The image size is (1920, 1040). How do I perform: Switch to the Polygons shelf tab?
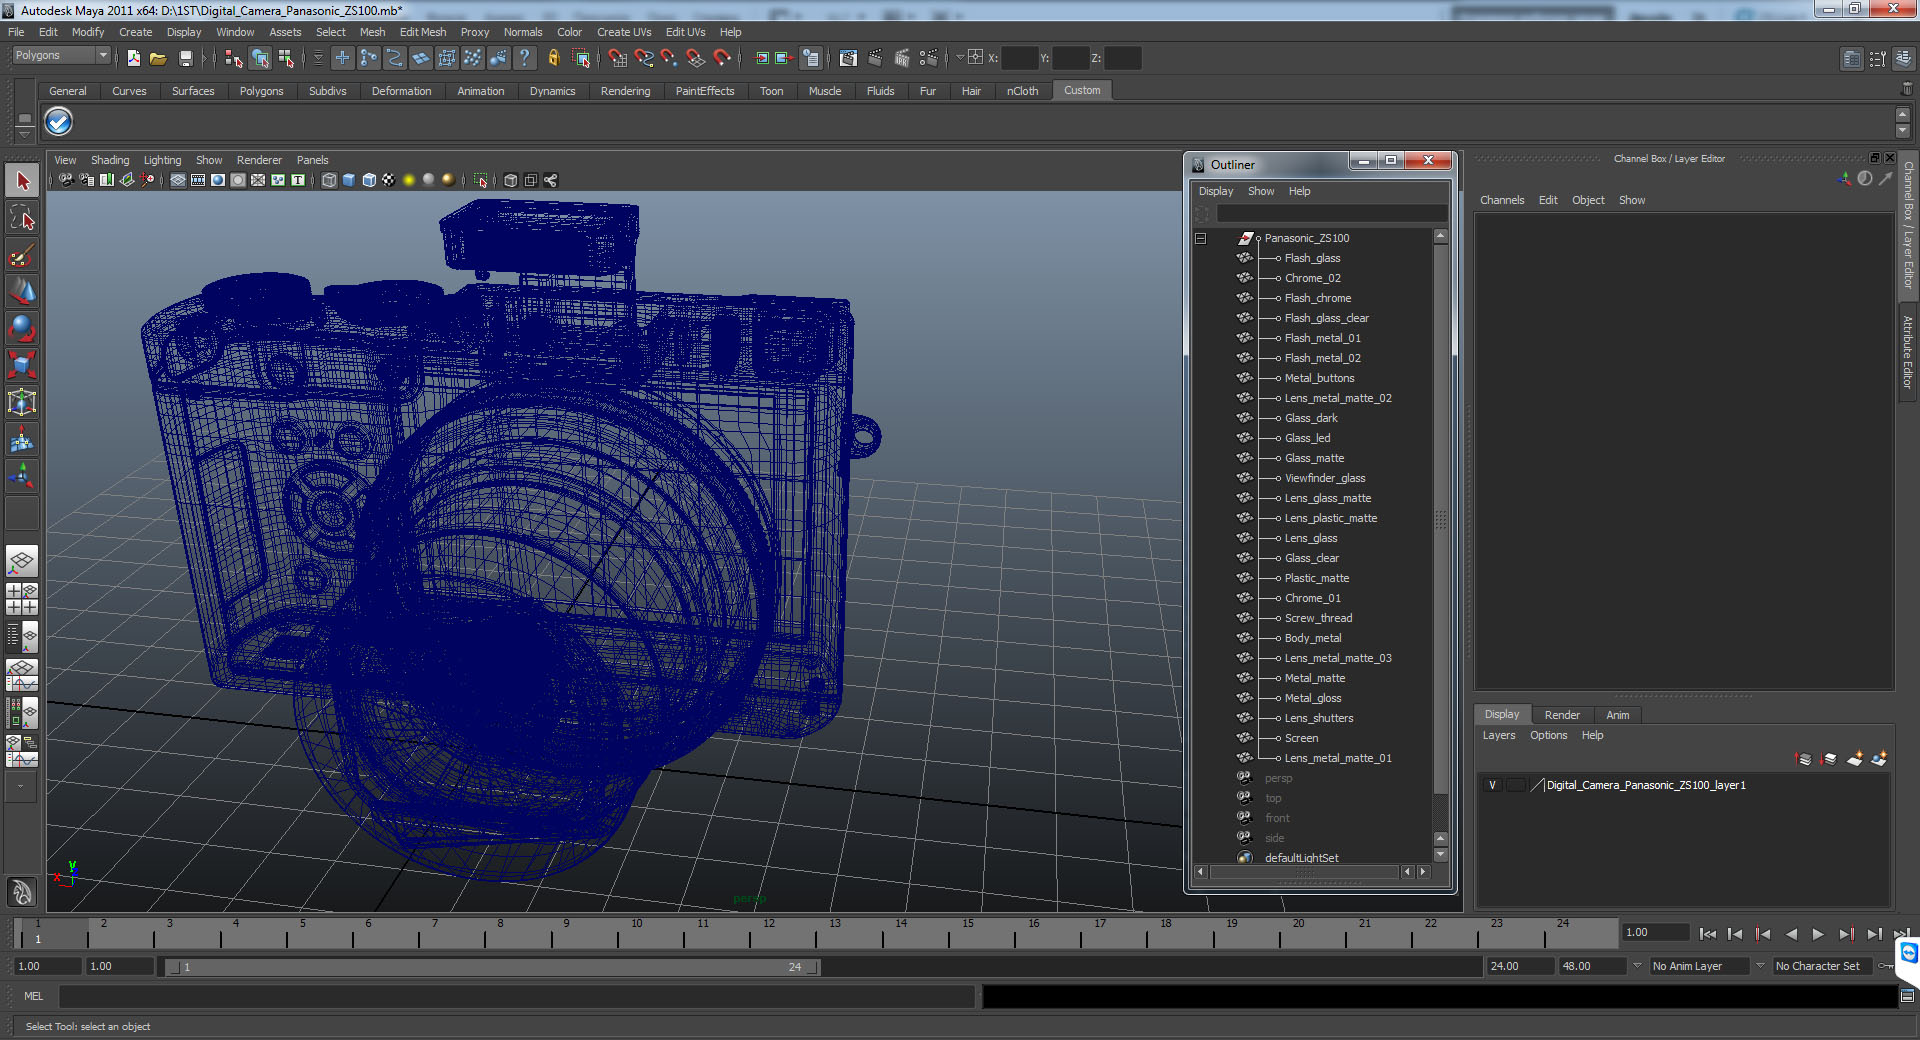261,91
